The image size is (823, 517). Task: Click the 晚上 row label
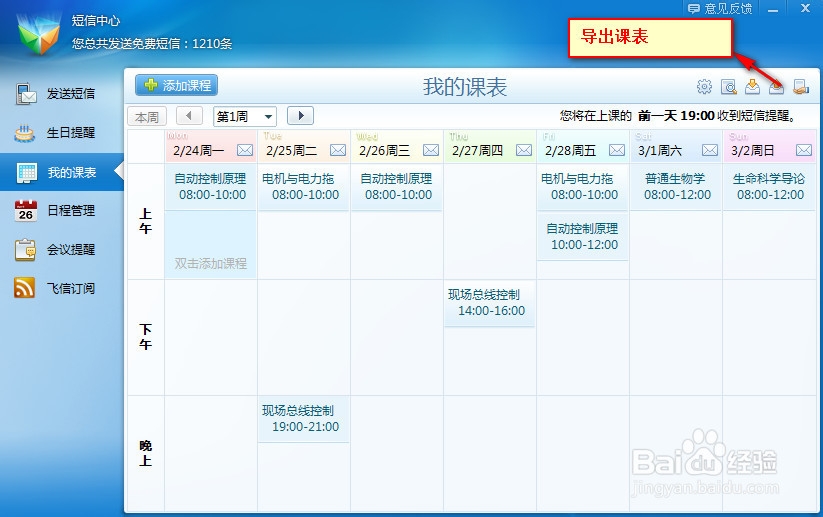pyautogui.click(x=145, y=453)
